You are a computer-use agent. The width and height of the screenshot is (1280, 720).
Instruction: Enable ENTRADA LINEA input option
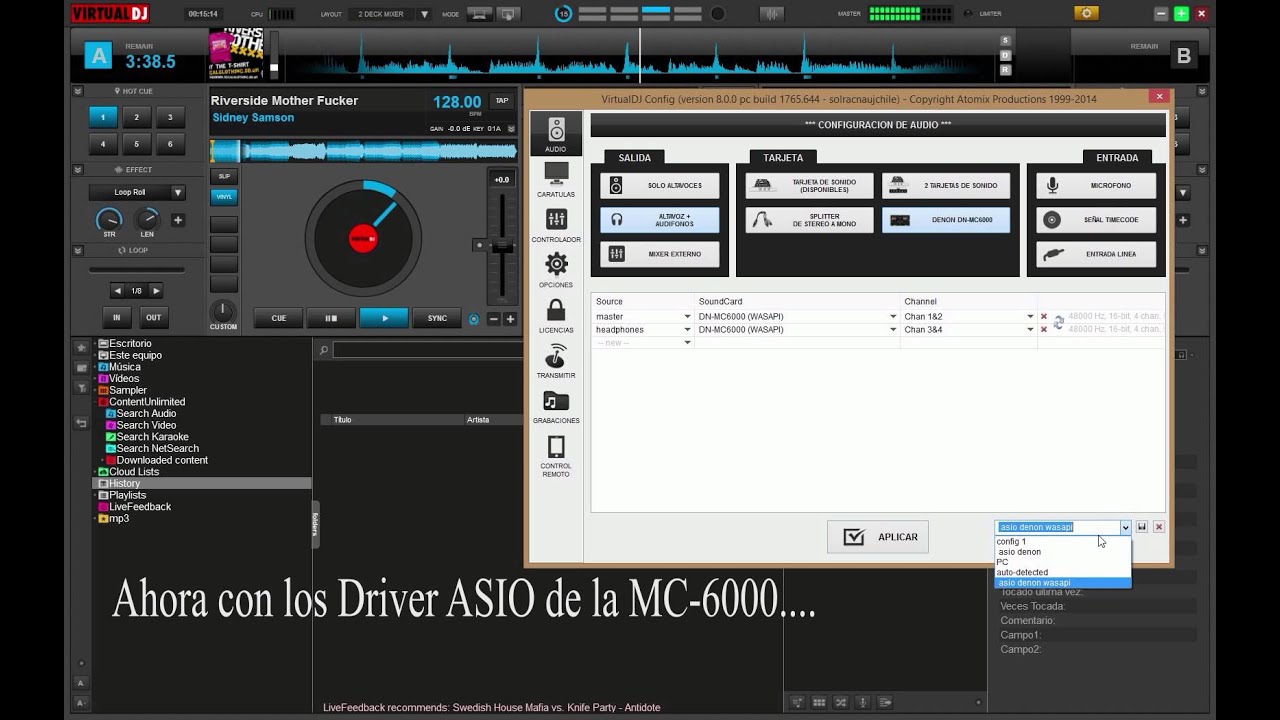pos(1096,254)
